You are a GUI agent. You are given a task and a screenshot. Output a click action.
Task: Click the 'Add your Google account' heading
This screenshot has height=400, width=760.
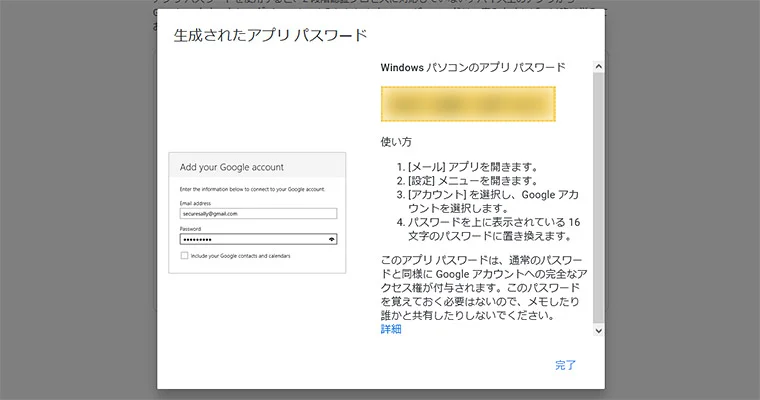(x=232, y=167)
